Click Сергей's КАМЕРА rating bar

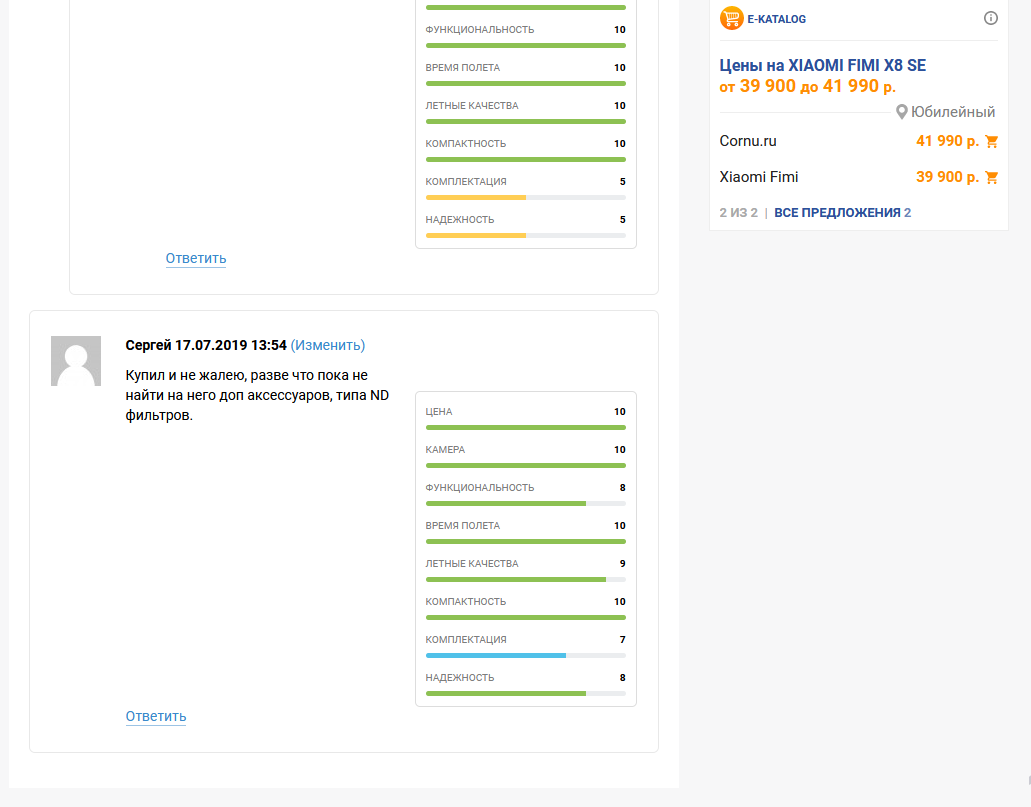(x=525, y=466)
